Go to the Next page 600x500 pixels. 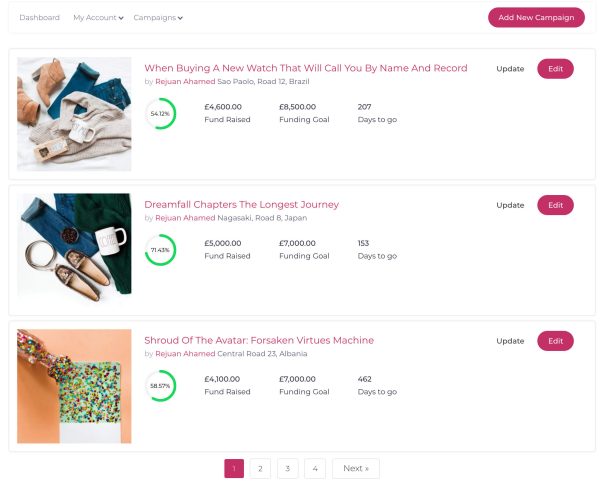[x=356, y=468]
